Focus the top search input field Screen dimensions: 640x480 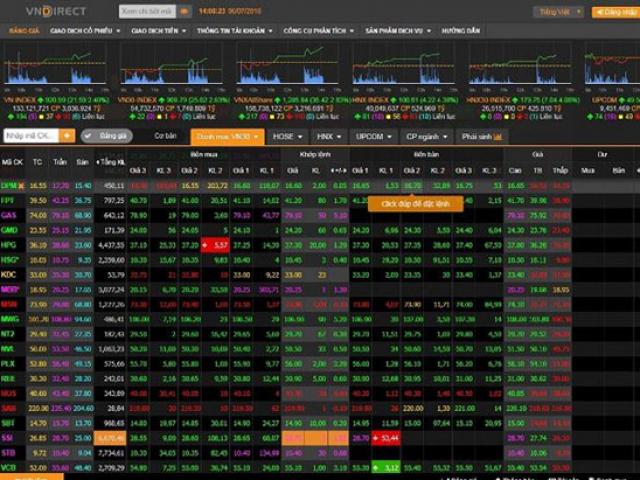147,11
